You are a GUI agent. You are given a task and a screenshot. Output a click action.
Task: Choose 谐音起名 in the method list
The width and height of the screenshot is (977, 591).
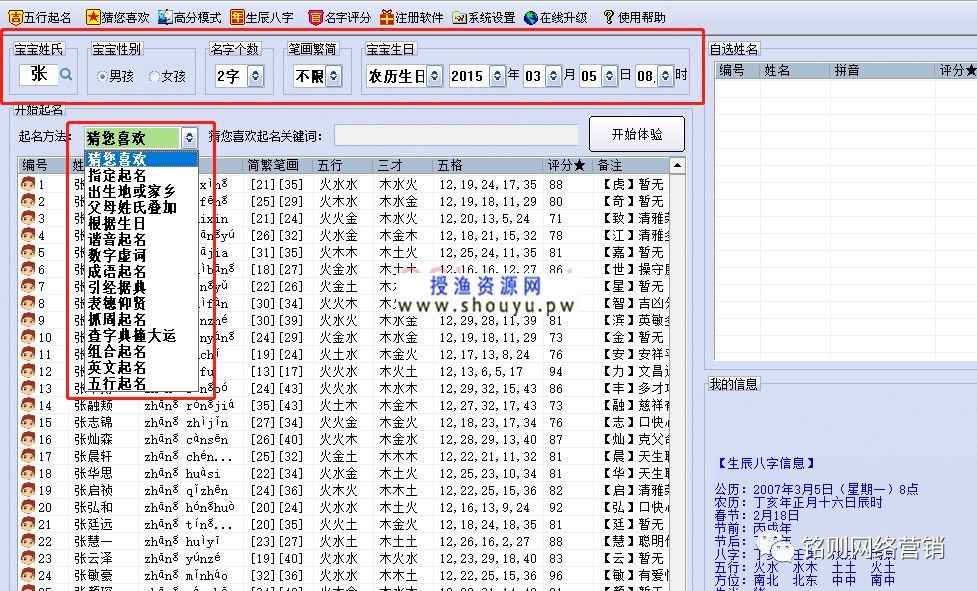141,239
